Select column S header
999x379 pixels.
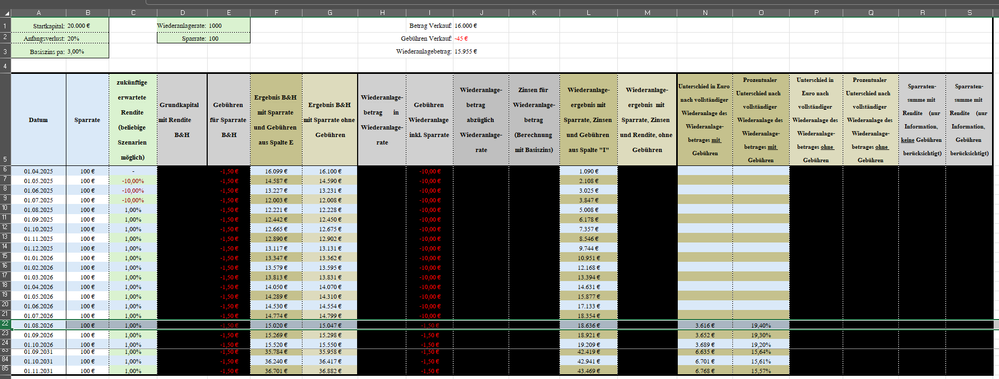point(969,13)
